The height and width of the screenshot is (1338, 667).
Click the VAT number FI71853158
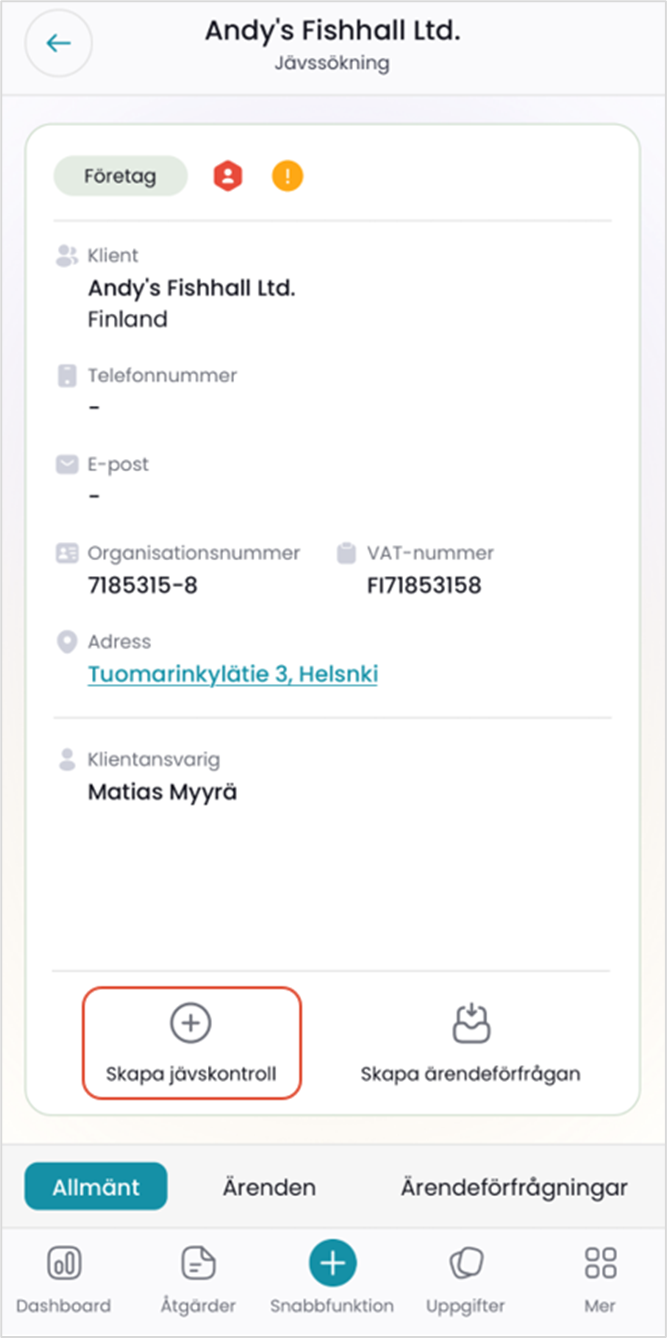point(424,585)
